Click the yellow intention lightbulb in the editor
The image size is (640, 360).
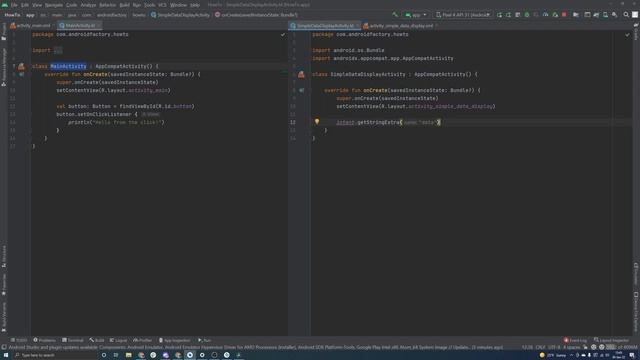(317, 122)
